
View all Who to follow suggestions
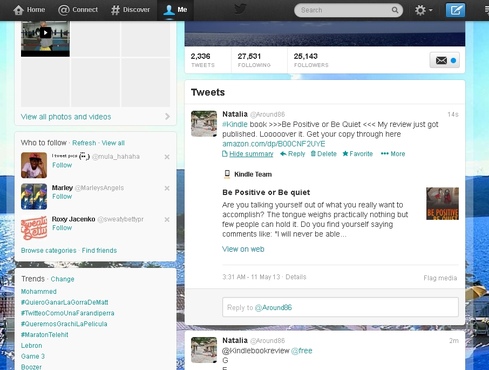[113, 143]
